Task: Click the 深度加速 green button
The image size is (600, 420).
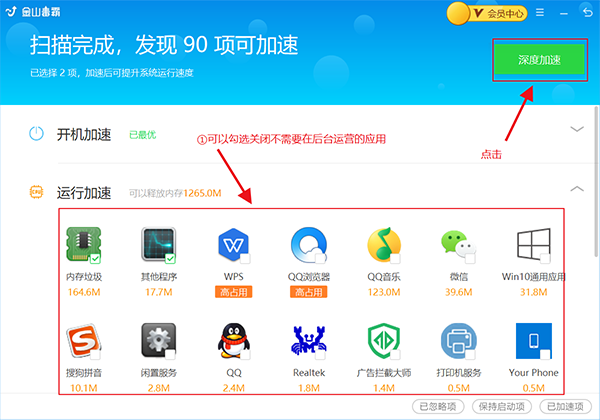Action: (540, 60)
